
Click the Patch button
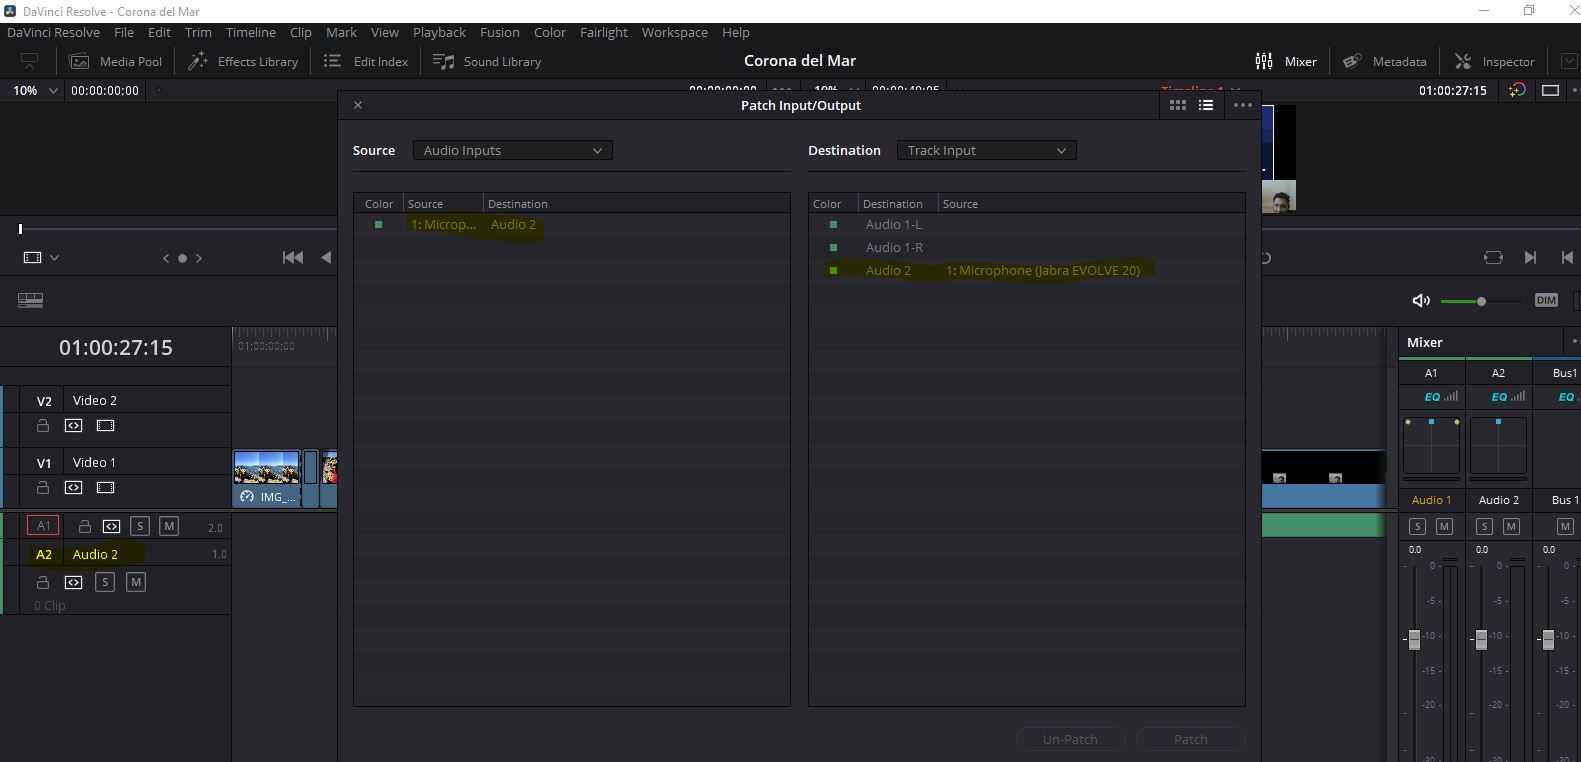pos(1190,739)
